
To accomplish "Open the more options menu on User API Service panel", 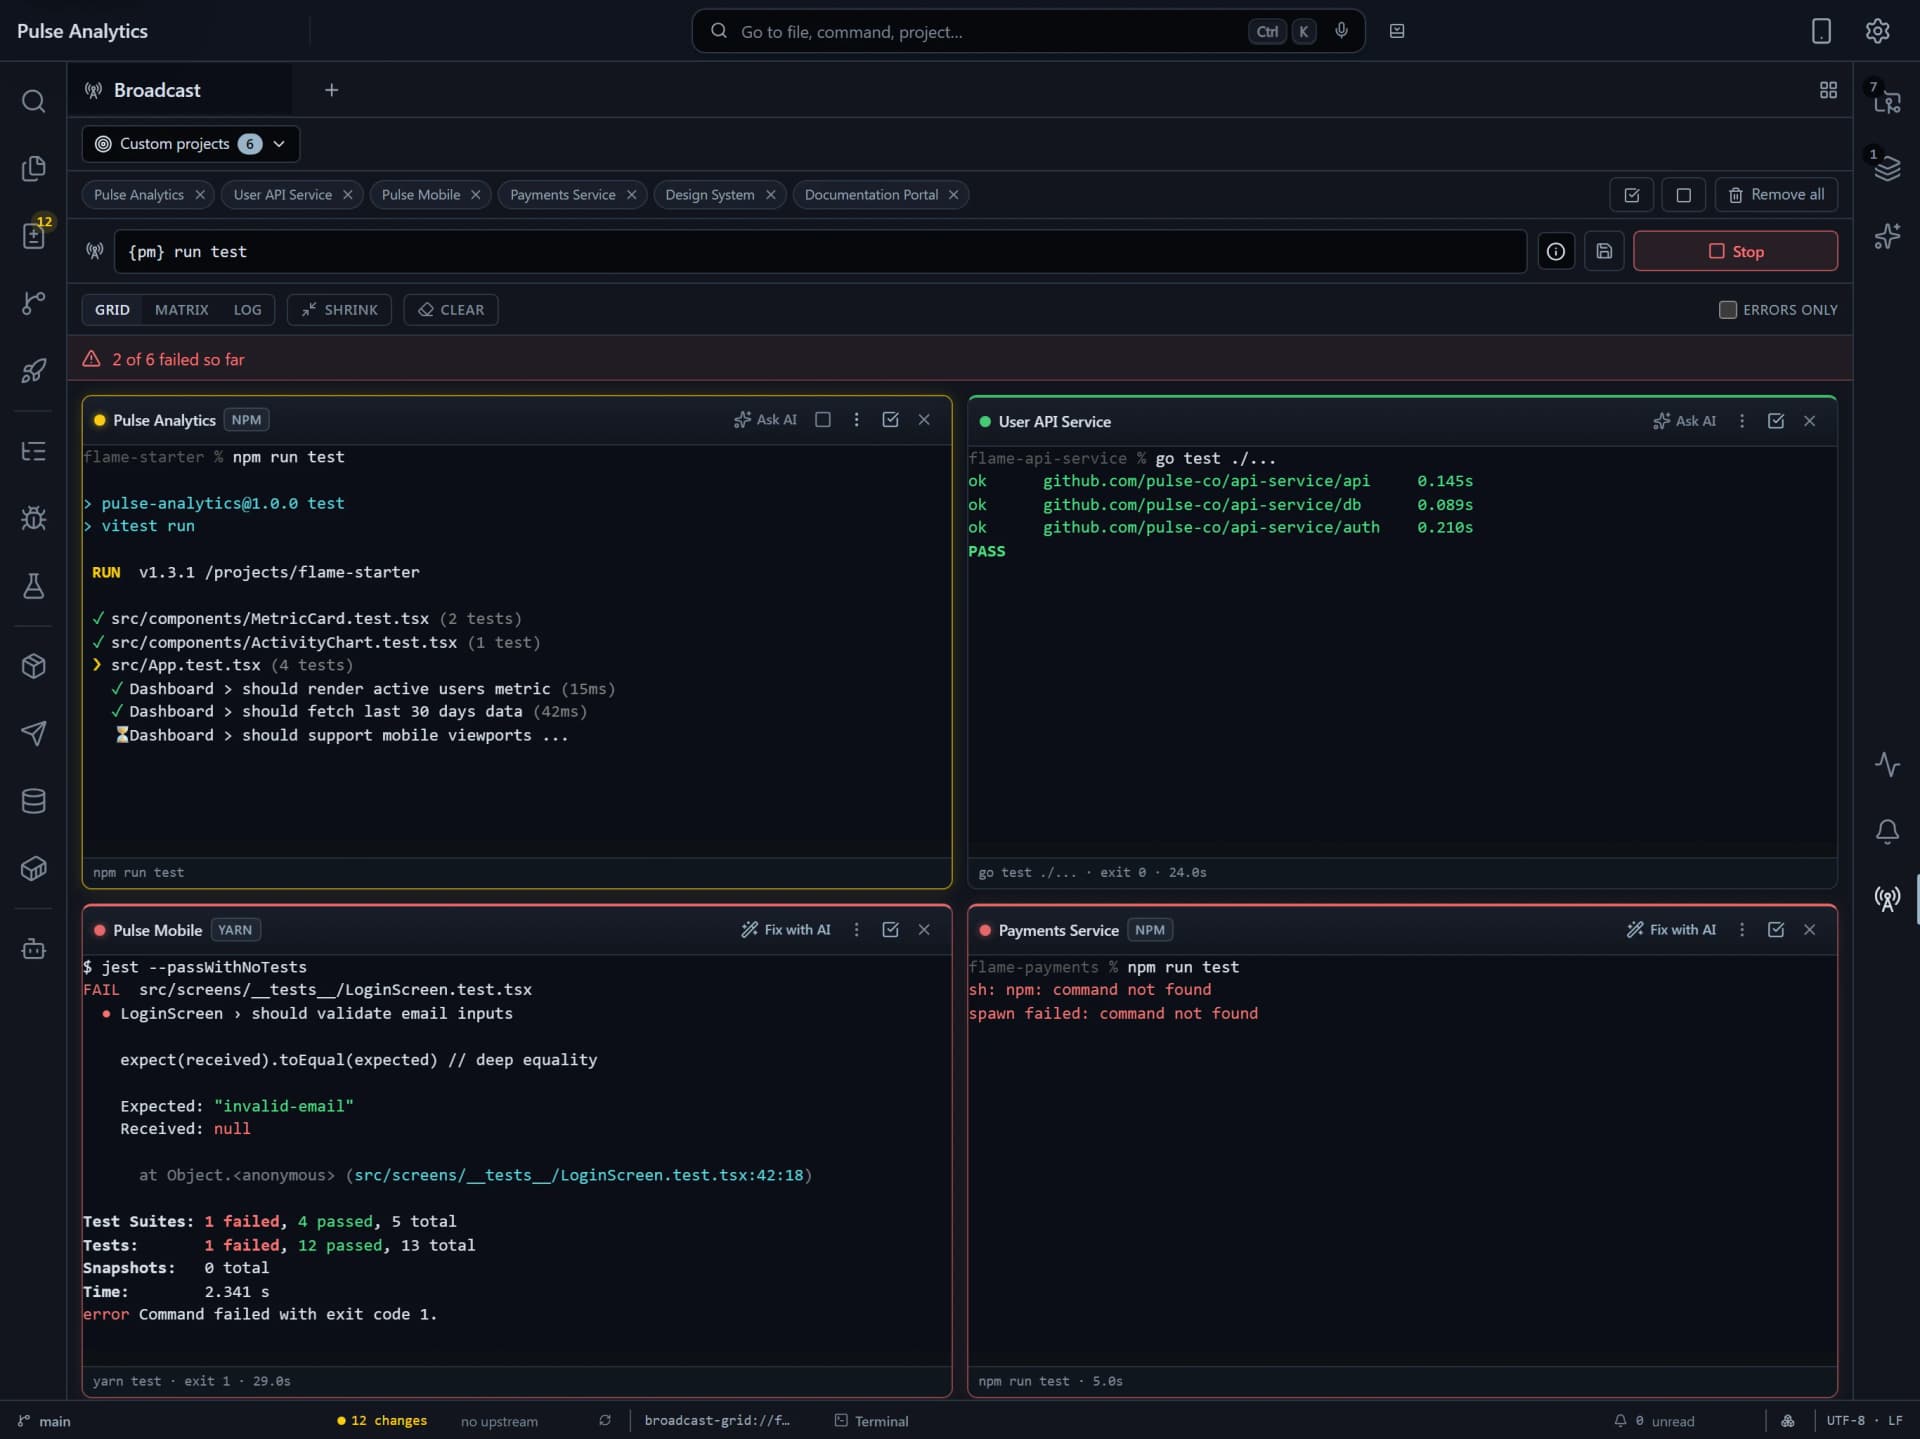I will 1742,421.
